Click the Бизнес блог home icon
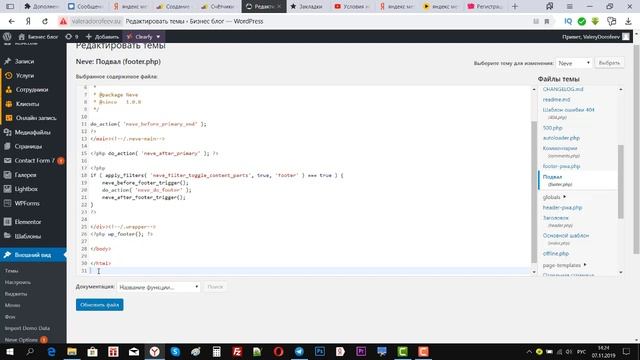This screenshot has width=640, height=360. pos(22,37)
